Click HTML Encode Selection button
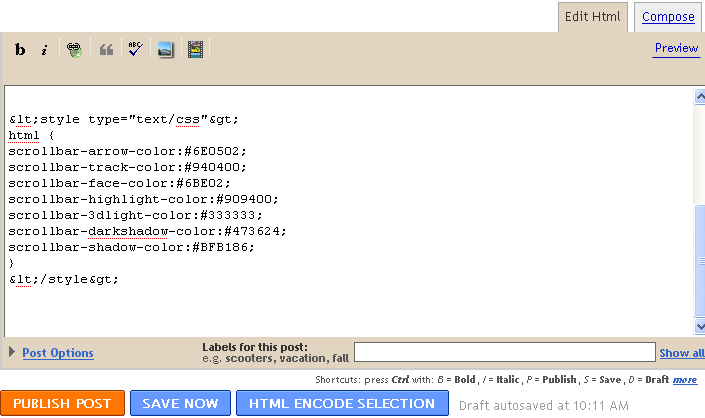 [342, 403]
